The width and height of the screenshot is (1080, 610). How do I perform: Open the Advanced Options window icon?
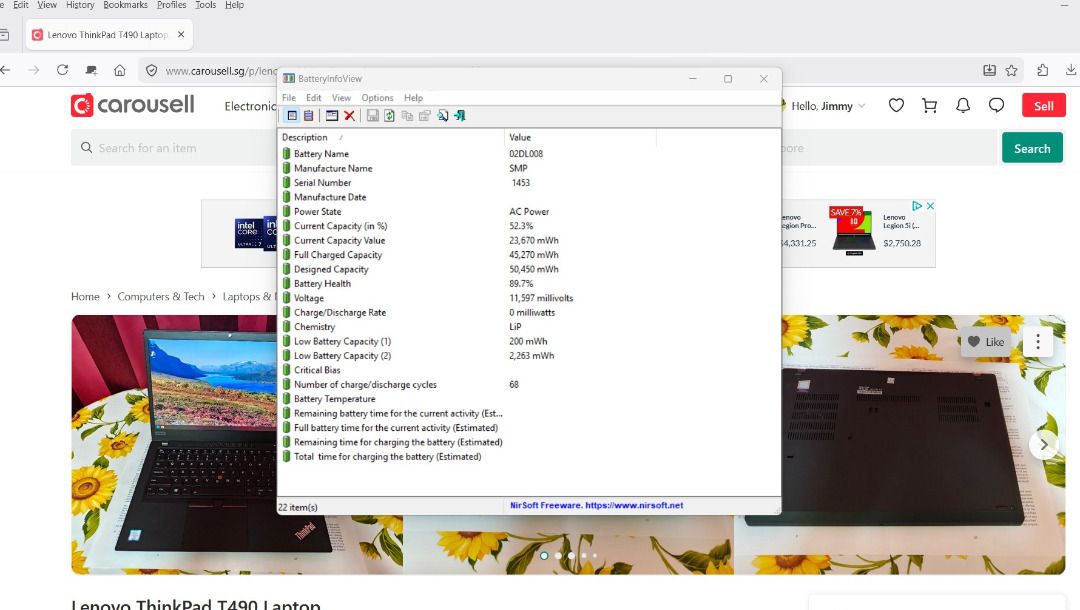[x=332, y=116]
